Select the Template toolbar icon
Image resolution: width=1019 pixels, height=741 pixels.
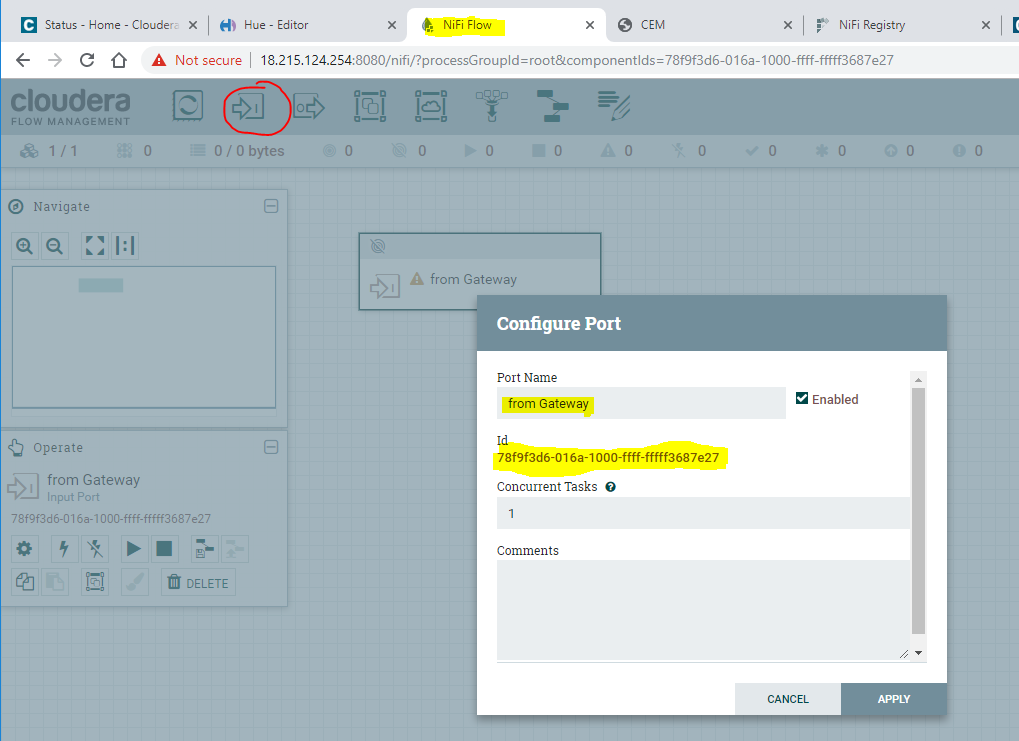552,106
